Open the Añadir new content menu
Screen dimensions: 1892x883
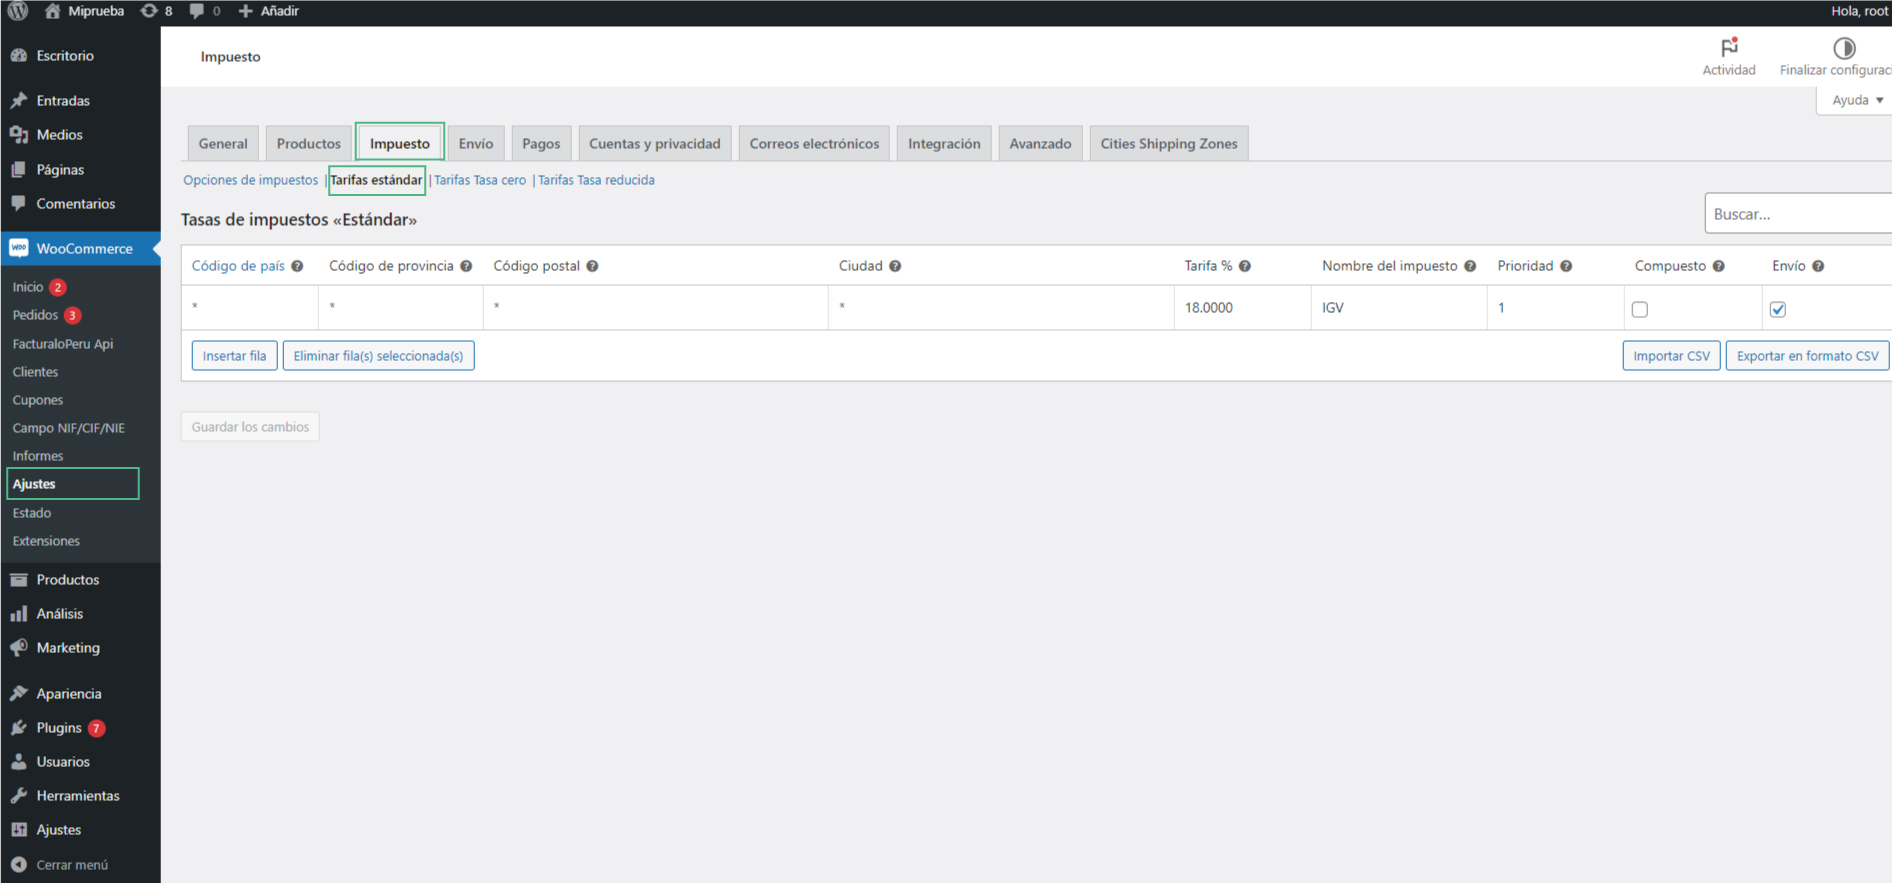point(268,11)
